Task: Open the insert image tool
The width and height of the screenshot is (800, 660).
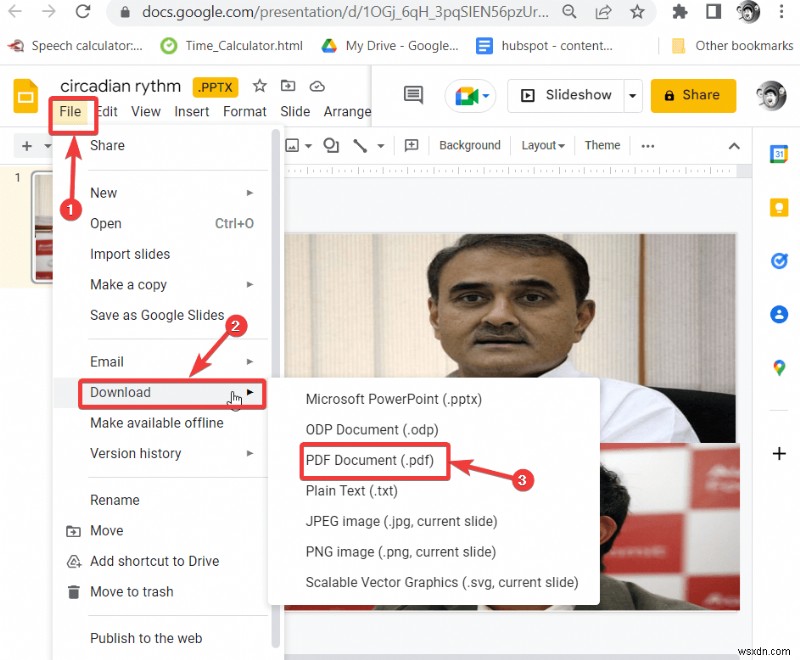Action: pos(292,145)
